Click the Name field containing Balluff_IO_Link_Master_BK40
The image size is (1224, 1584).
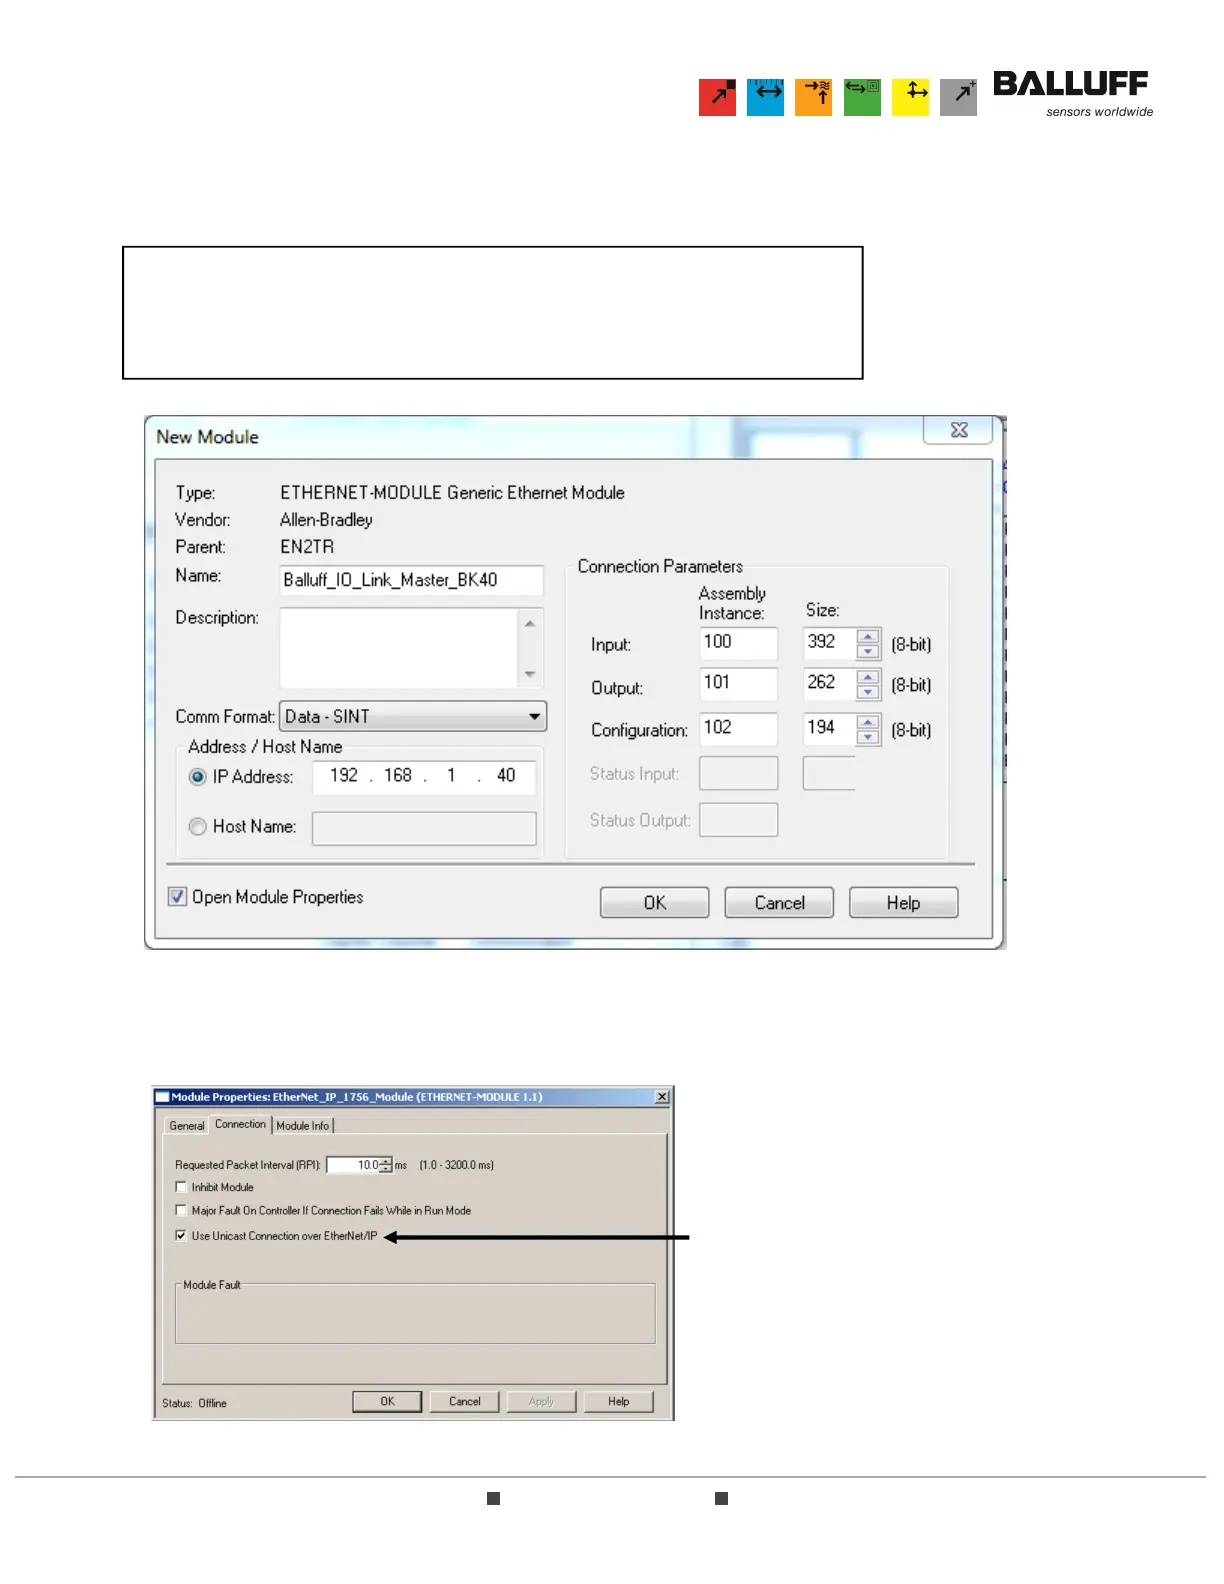pyautogui.click(x=412, y=580)
